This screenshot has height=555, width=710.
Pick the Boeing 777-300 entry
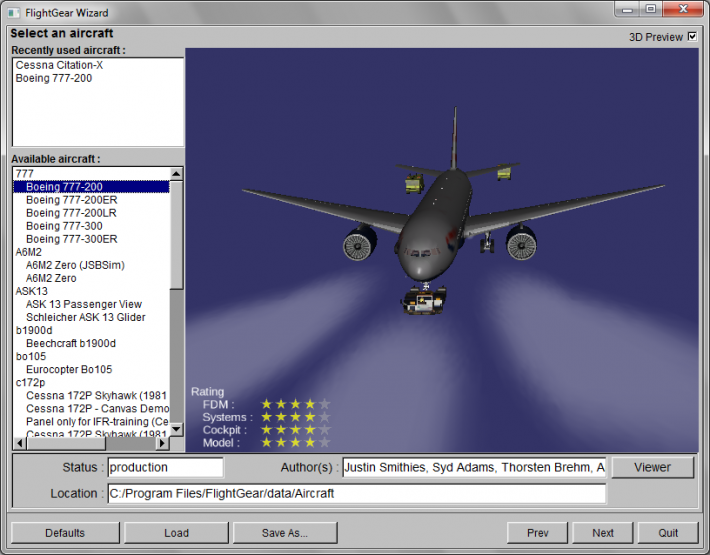pyautogui.click(x=64, y=226)
